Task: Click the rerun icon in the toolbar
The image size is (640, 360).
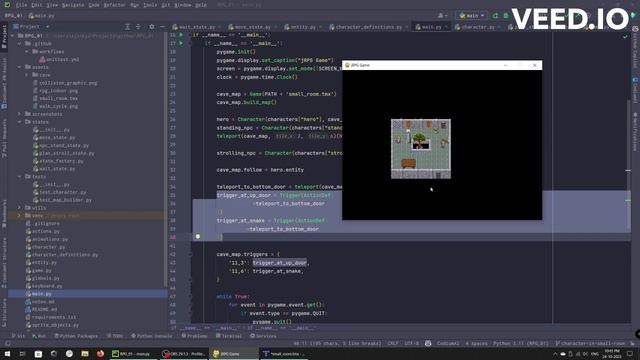Action: [x=496, y=16]
